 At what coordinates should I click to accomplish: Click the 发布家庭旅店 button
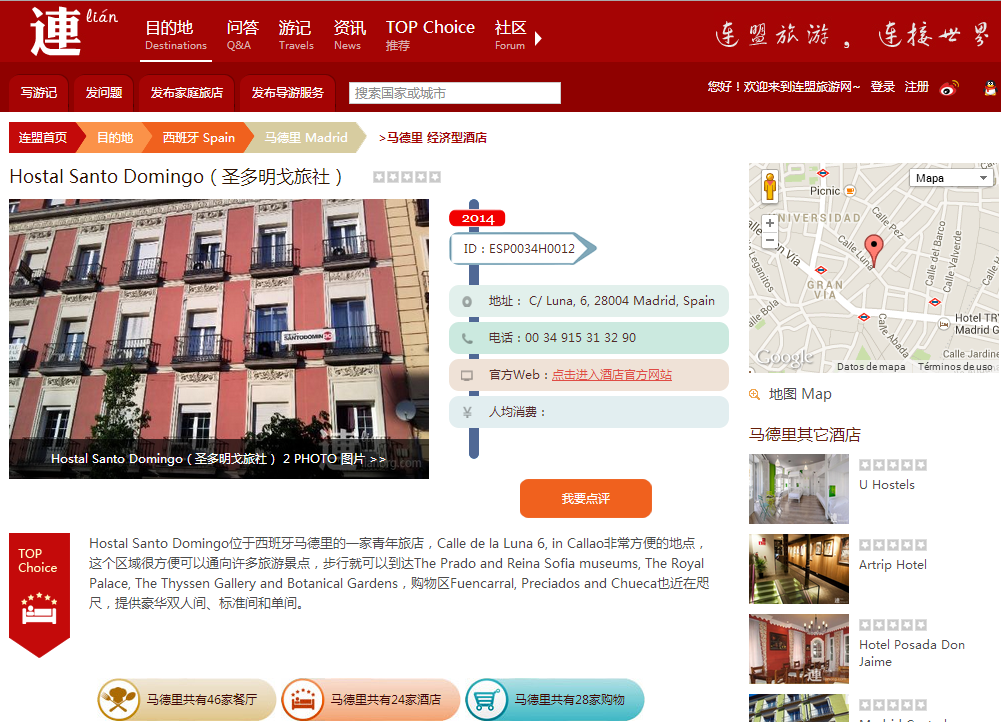(x=186, y=93)
